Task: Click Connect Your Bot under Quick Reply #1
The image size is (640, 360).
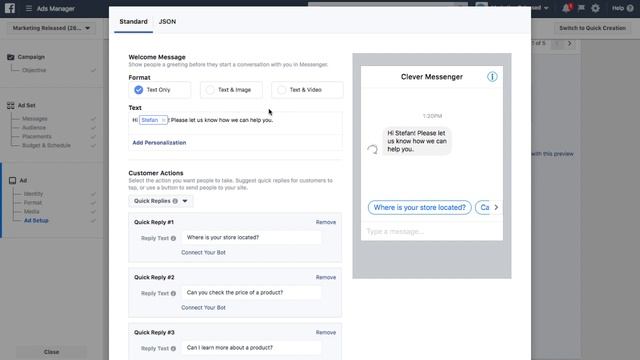Action: [203, 252]
